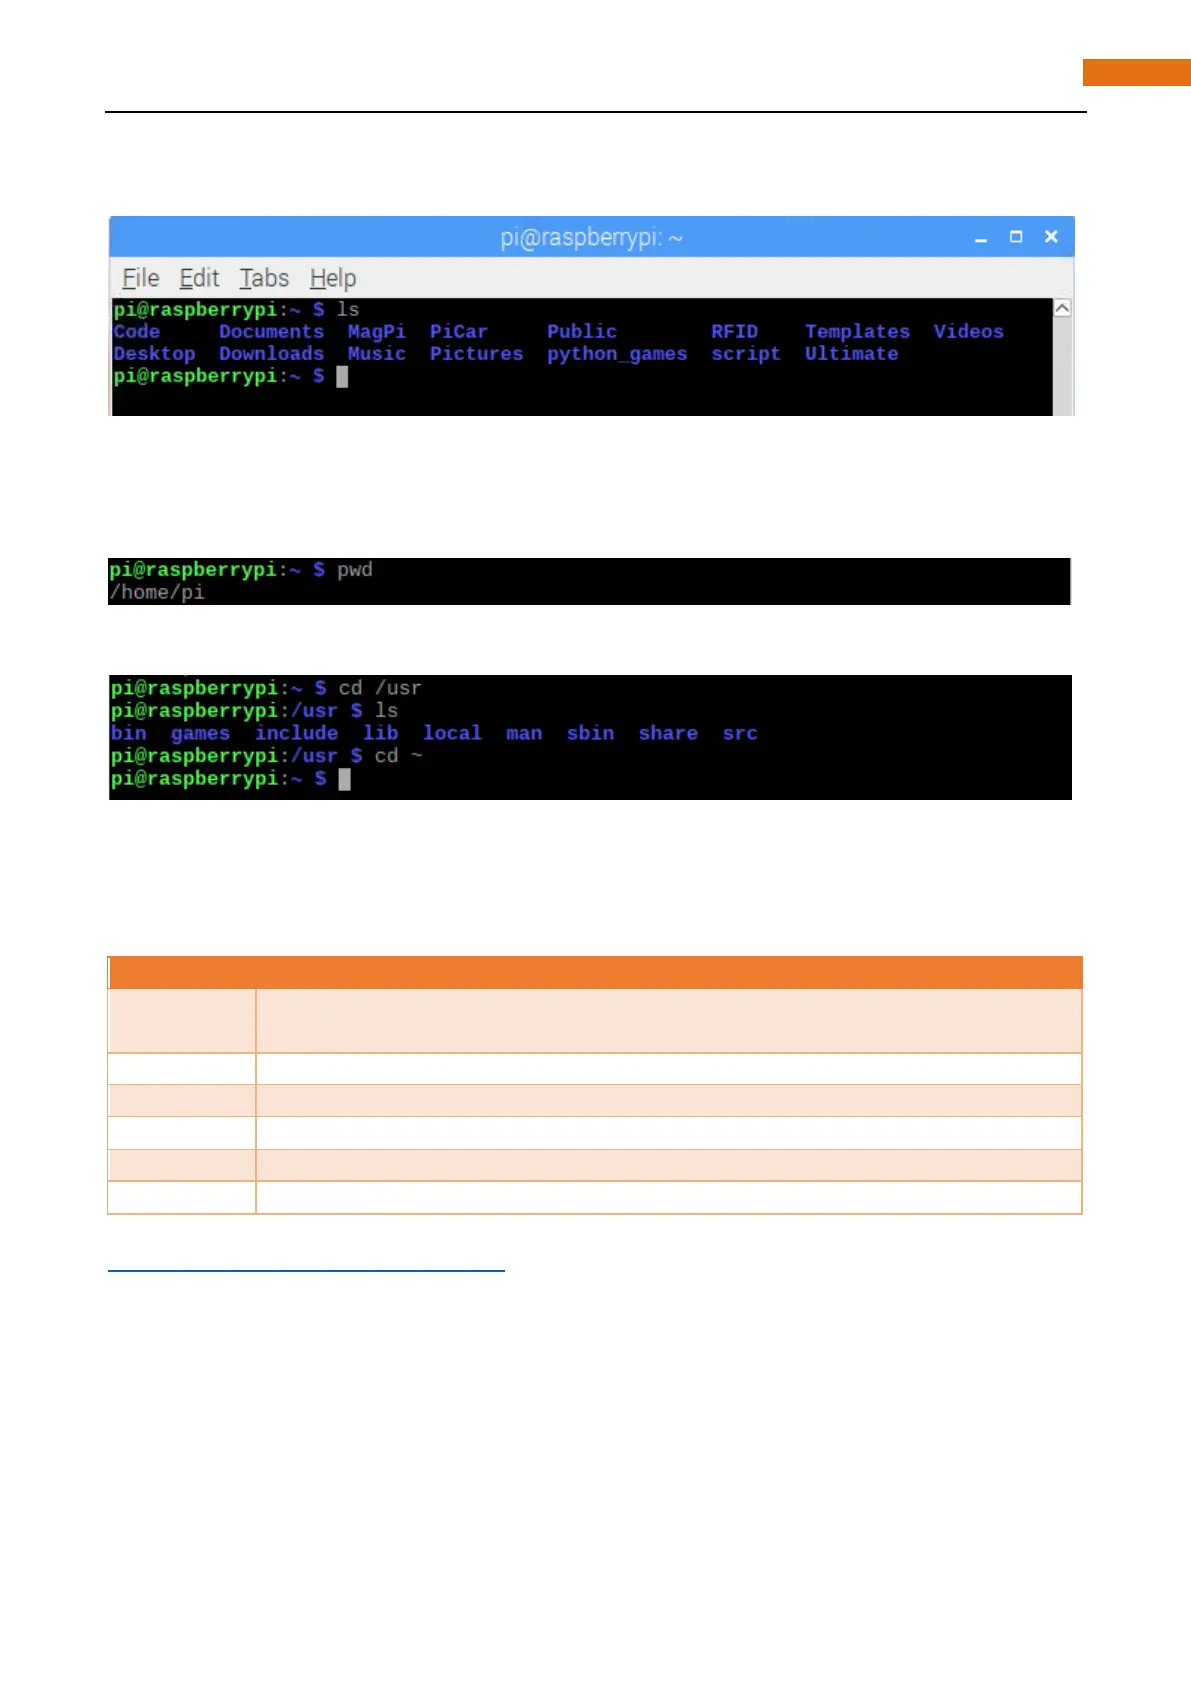Click the 'src' entry in /usr listing
1191x1685 pixels.
pyautogui.click(x=740, y=733)
